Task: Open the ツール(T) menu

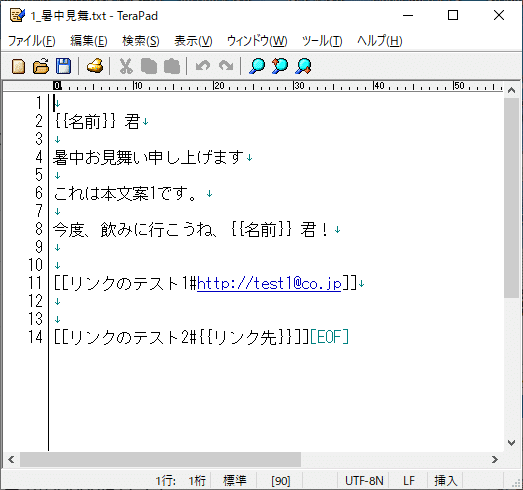Action: pos(322,41)
